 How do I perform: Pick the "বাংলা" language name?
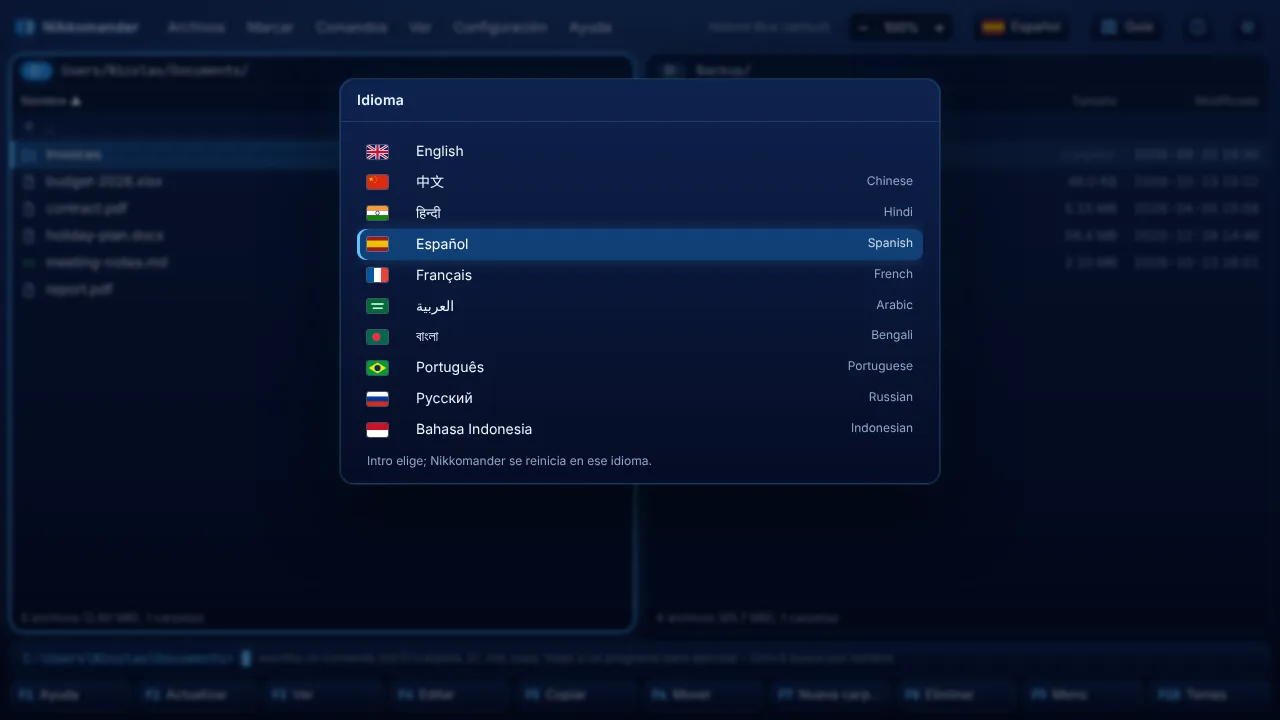click(x=427, y=337)
